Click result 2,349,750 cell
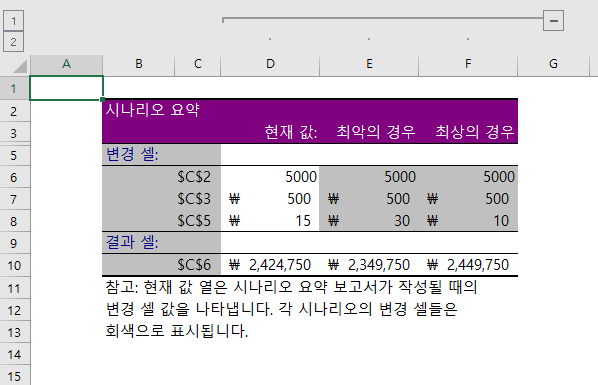598x385 pixels. pyautogui.click(x=369, y=265)
